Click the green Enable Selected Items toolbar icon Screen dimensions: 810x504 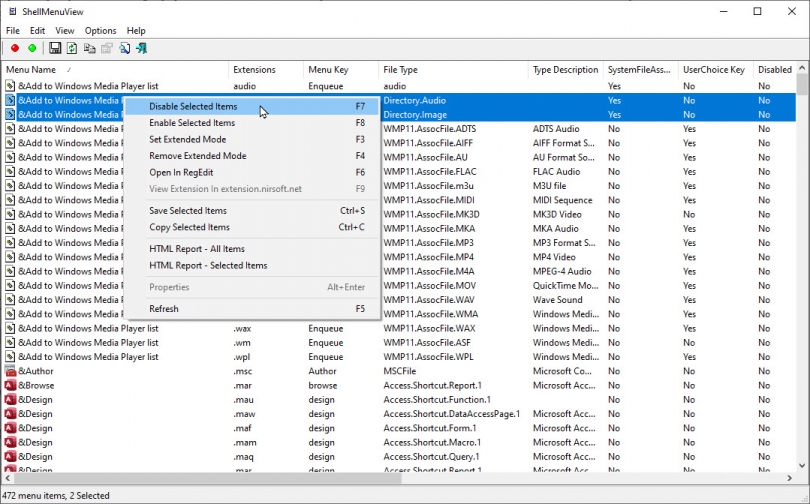click(x=32, y=48)
